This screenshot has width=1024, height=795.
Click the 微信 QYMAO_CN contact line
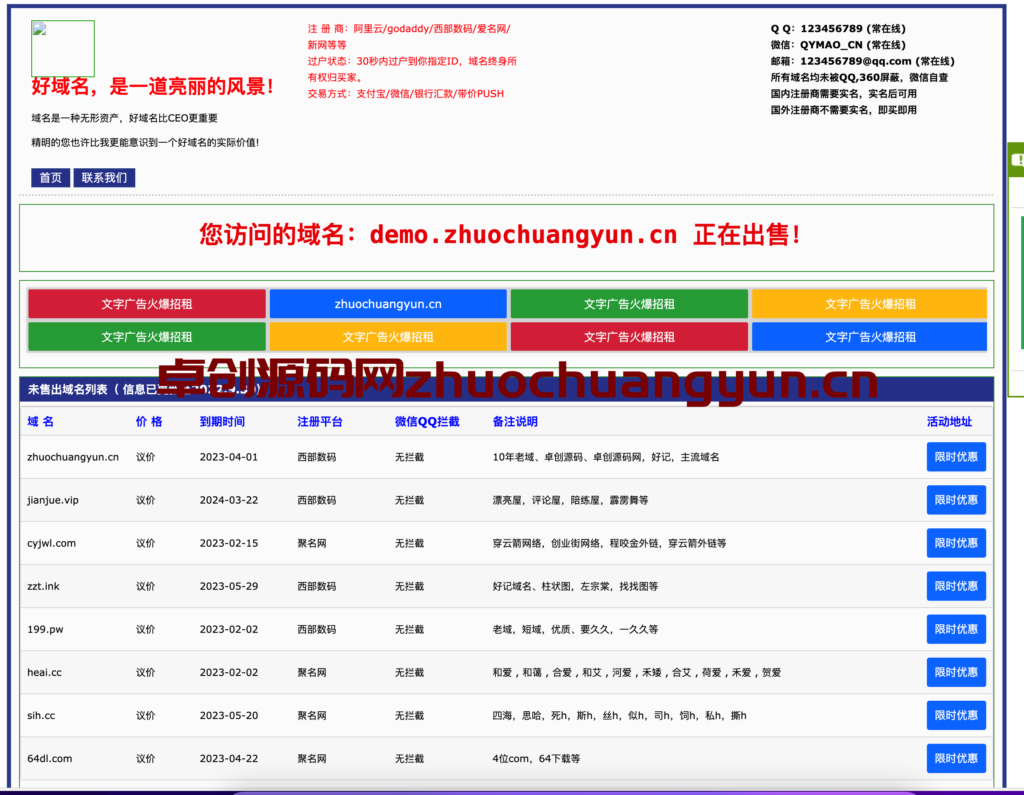coord(838,45)
